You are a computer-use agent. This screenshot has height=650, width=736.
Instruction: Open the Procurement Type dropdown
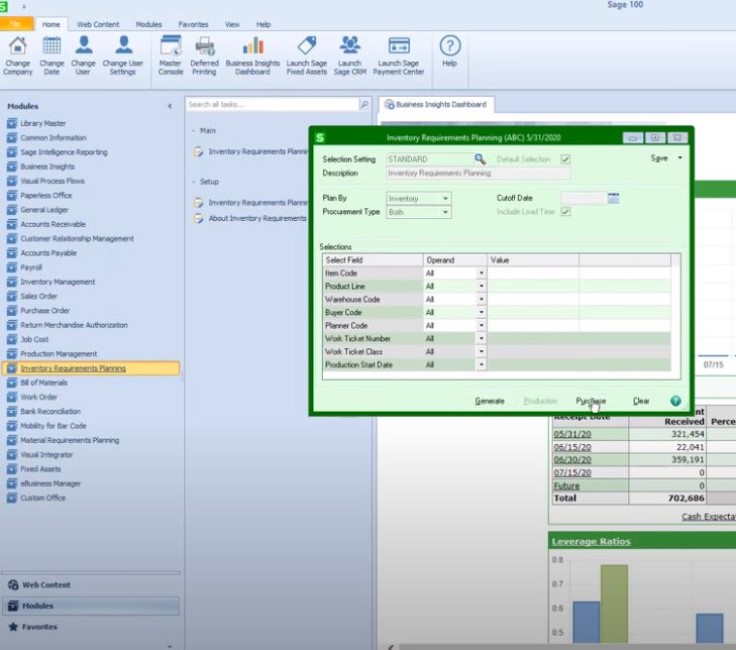click(x=445, y=212)
